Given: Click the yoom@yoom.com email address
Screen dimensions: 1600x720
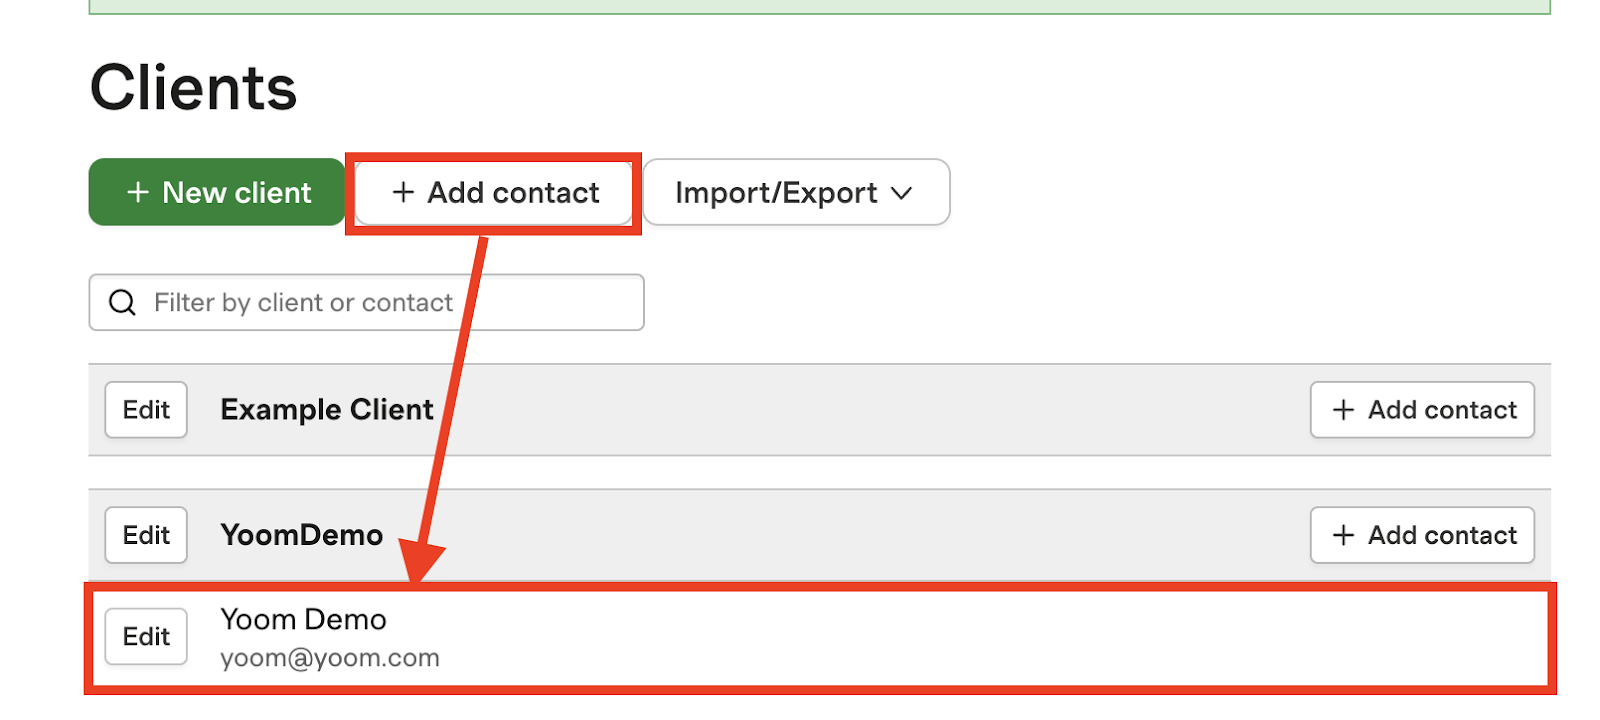Looking at the screenshot, I should pyautogui.click(x=330, y=658).
